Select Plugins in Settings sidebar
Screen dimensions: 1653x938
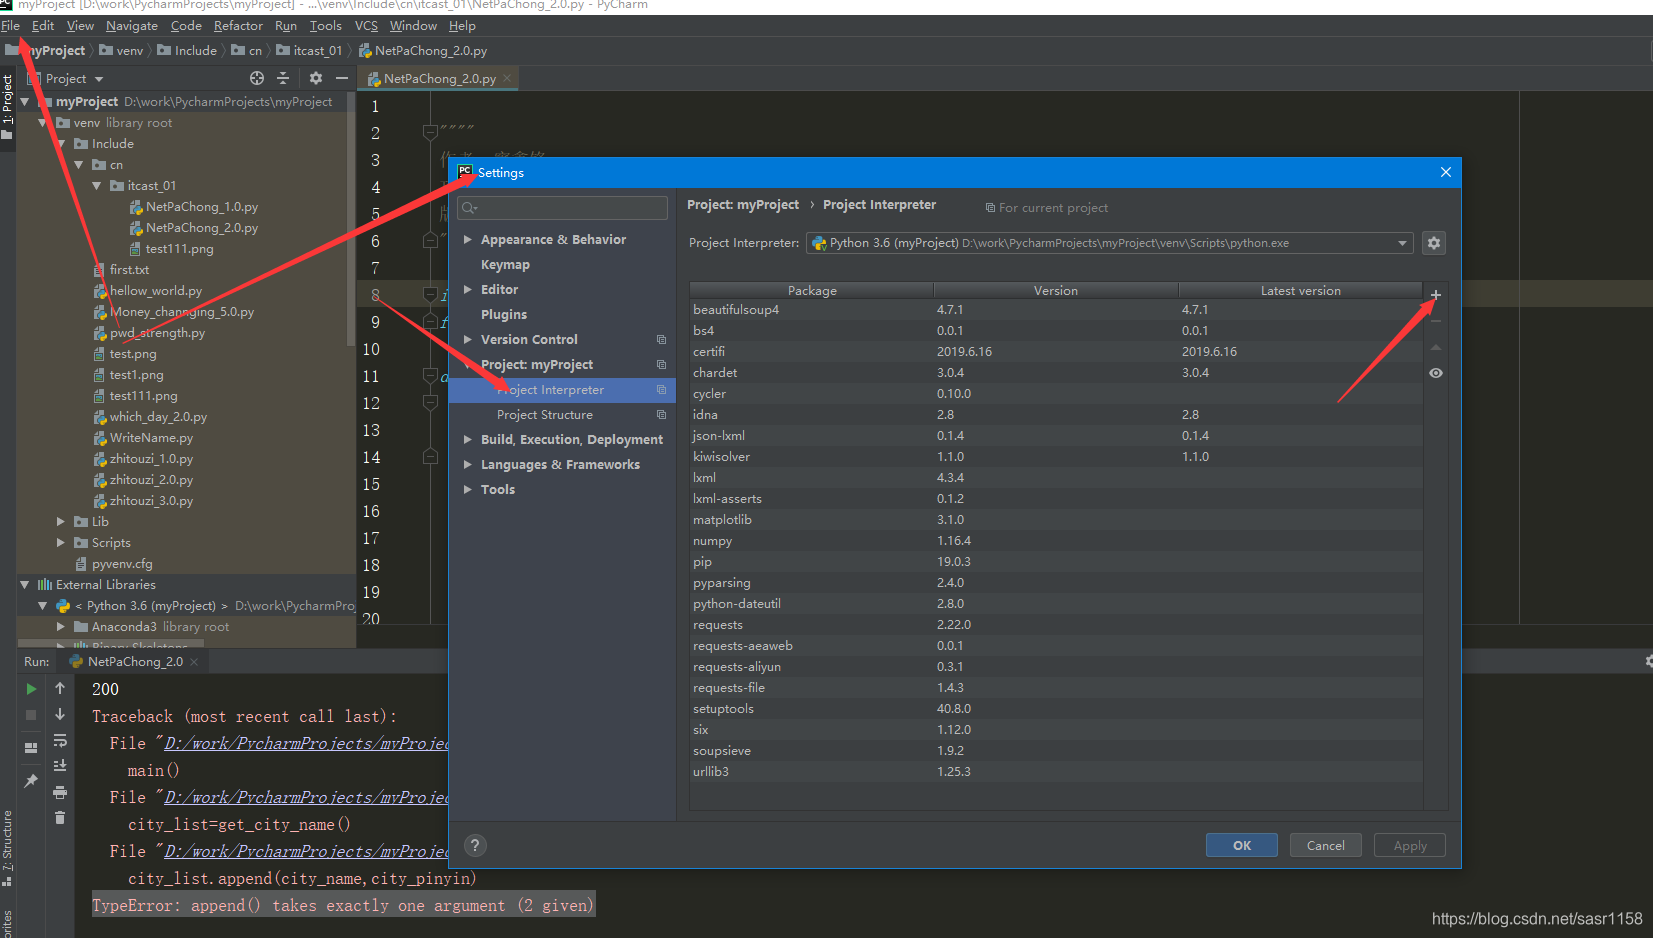[504, 315]
